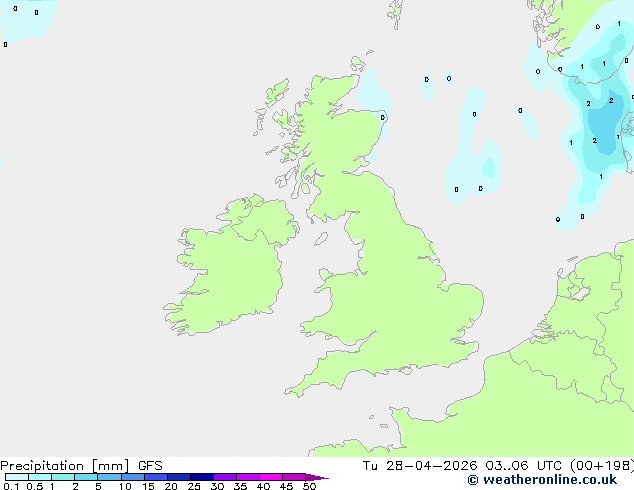Select the 15–20 mm legend swatch

pos(155,477)
